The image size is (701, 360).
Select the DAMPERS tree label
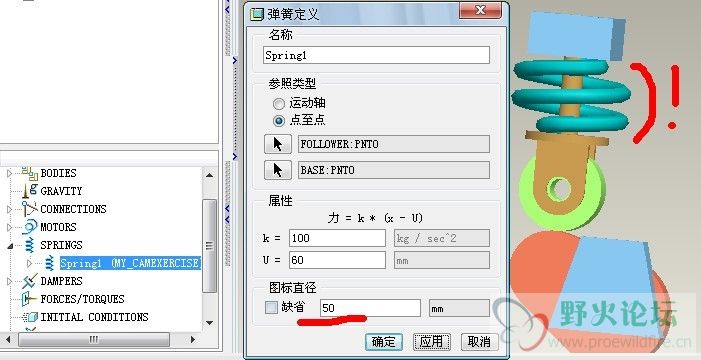point(61,281)
